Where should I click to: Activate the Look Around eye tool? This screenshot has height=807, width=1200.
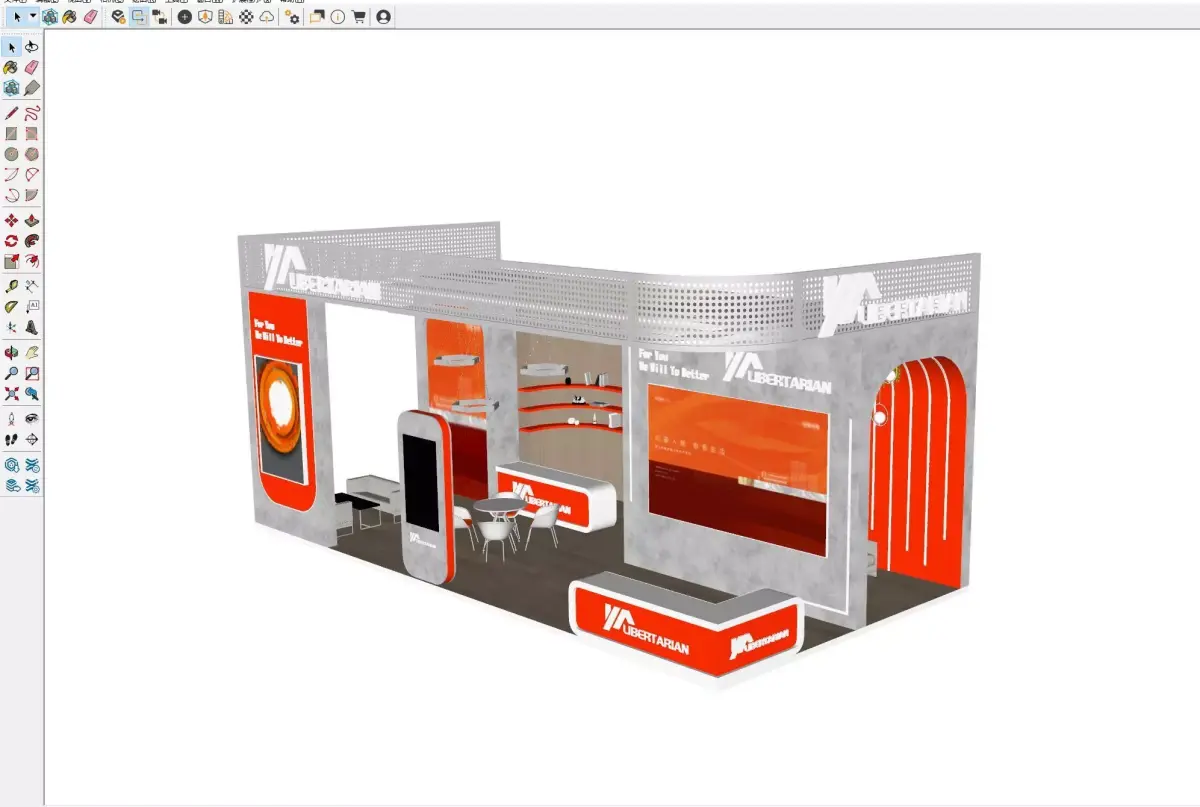click(32, 417)
